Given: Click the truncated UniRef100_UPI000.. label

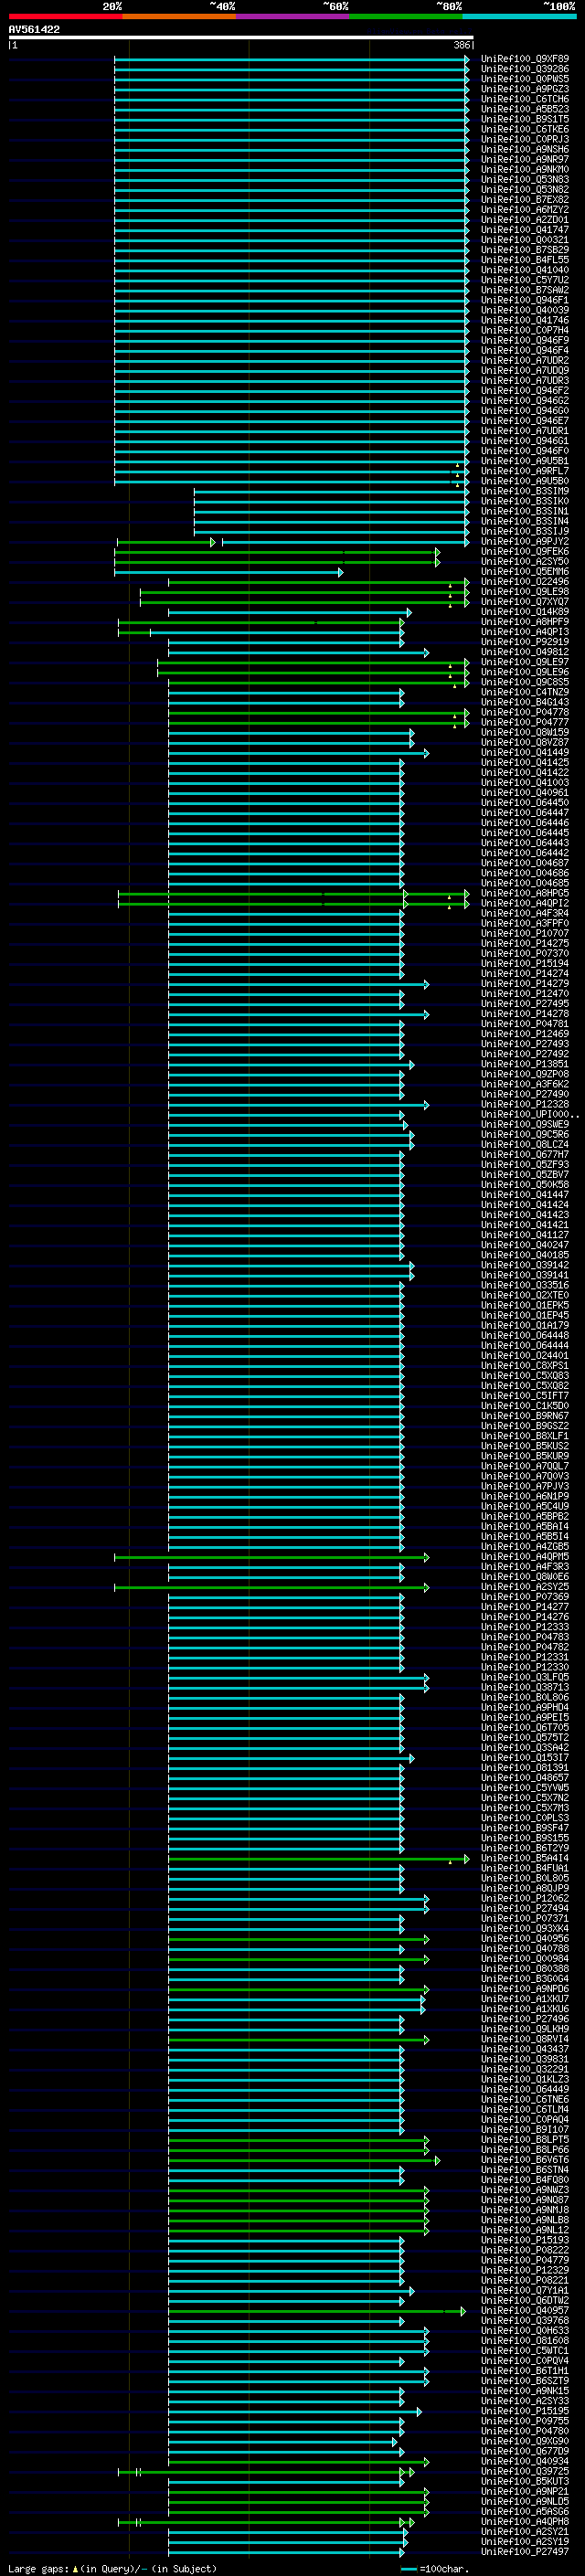Looking at the screenshot, I should (530, 1114).
